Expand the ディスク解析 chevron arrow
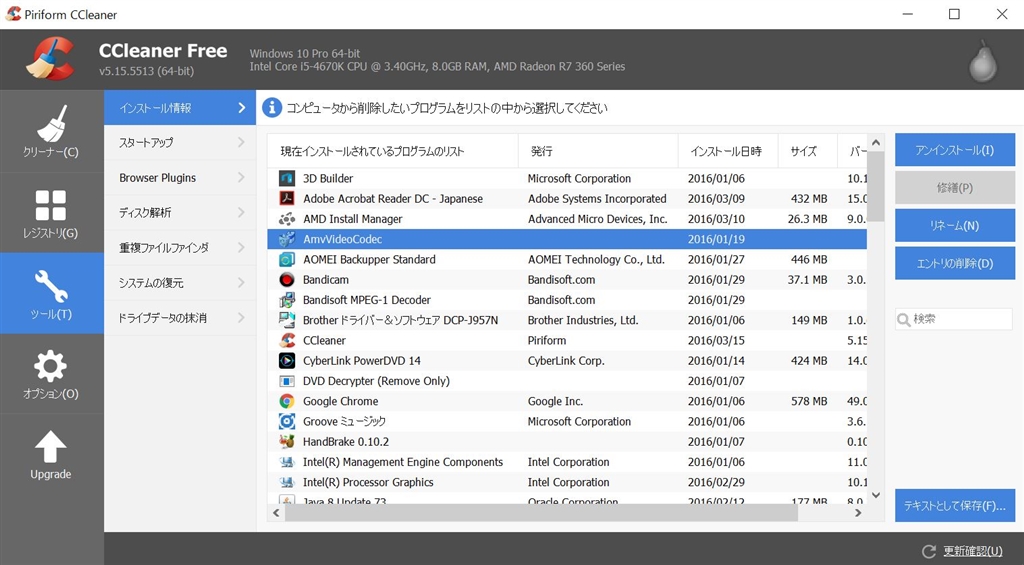1024x565 pixels. point(241,213)
